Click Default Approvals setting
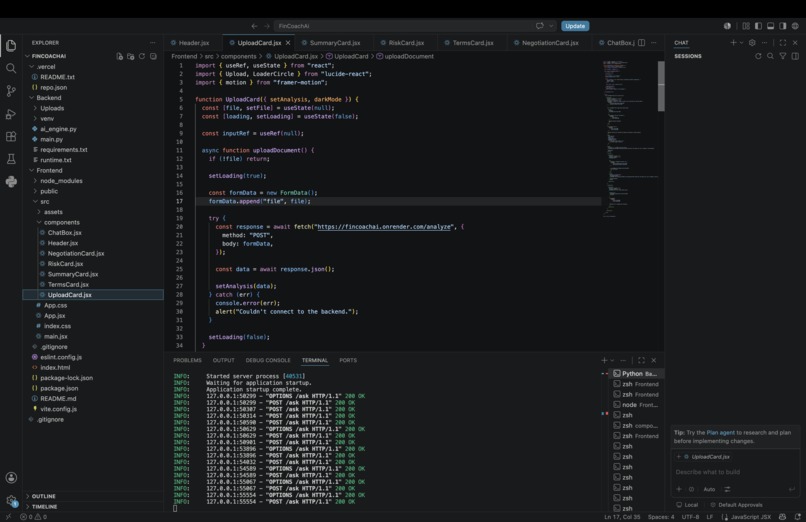Image resolution: width=806 pixels, height=522 pixels. 736,505
